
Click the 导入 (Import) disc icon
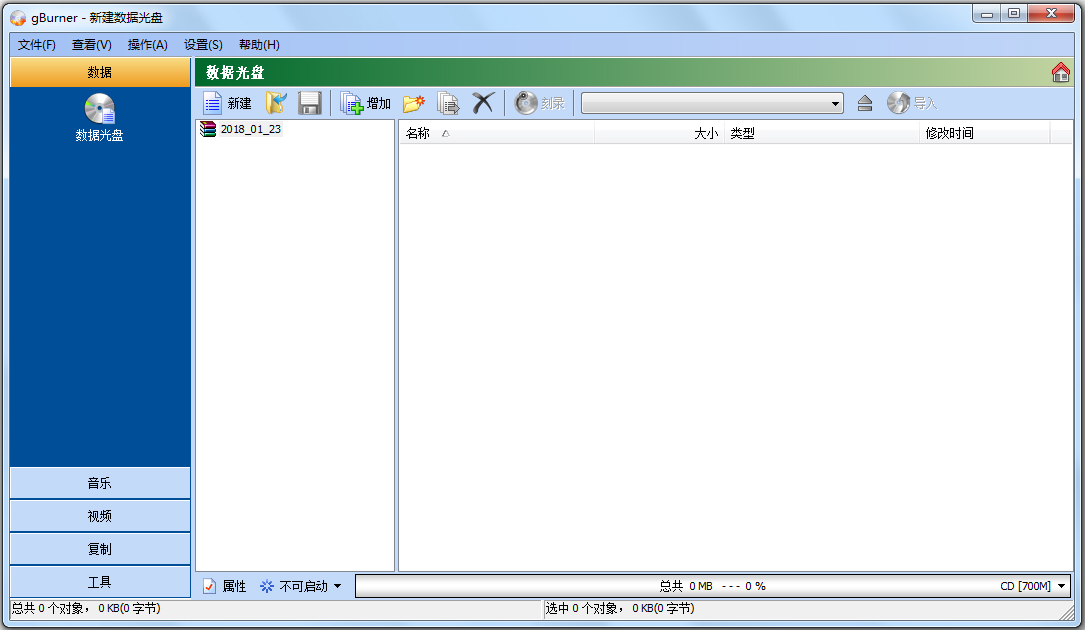(898, 103)
